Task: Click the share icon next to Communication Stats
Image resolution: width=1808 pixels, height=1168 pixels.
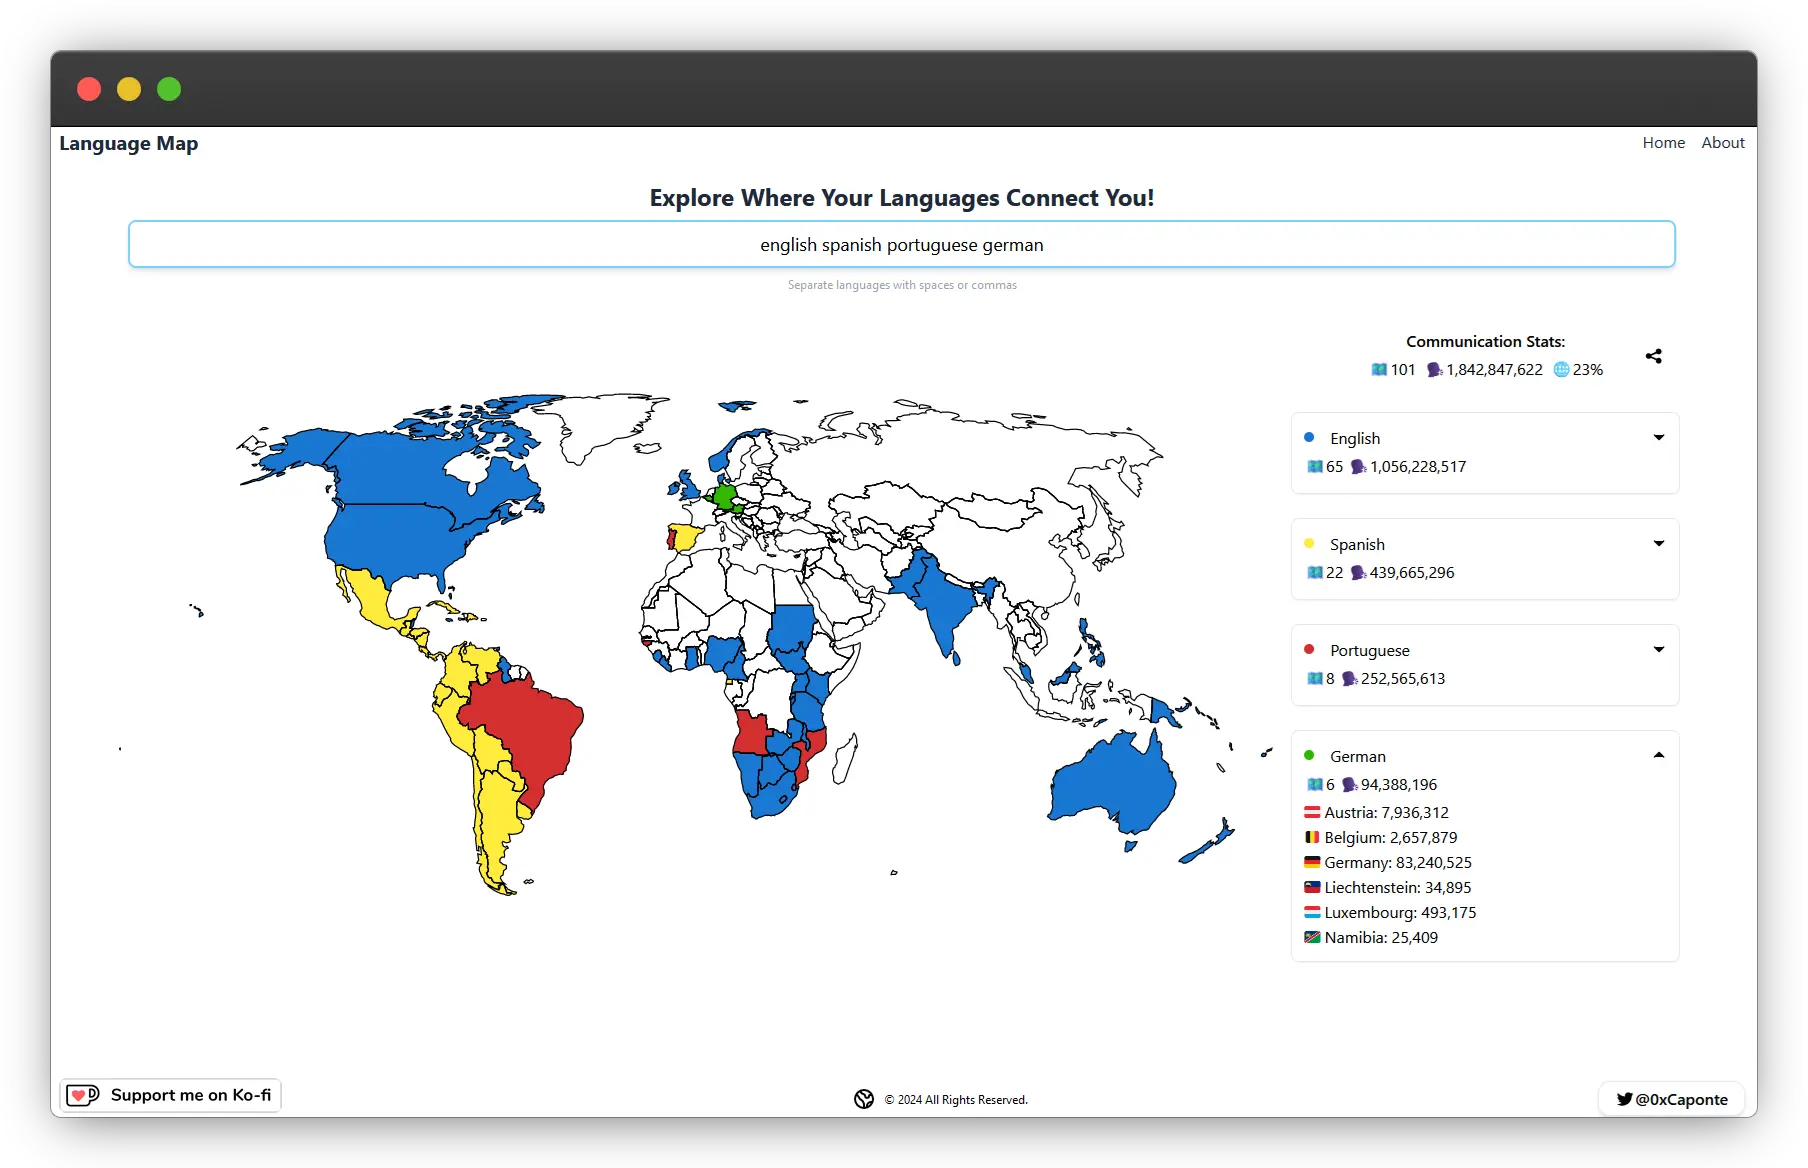Action: point(1654,356)
